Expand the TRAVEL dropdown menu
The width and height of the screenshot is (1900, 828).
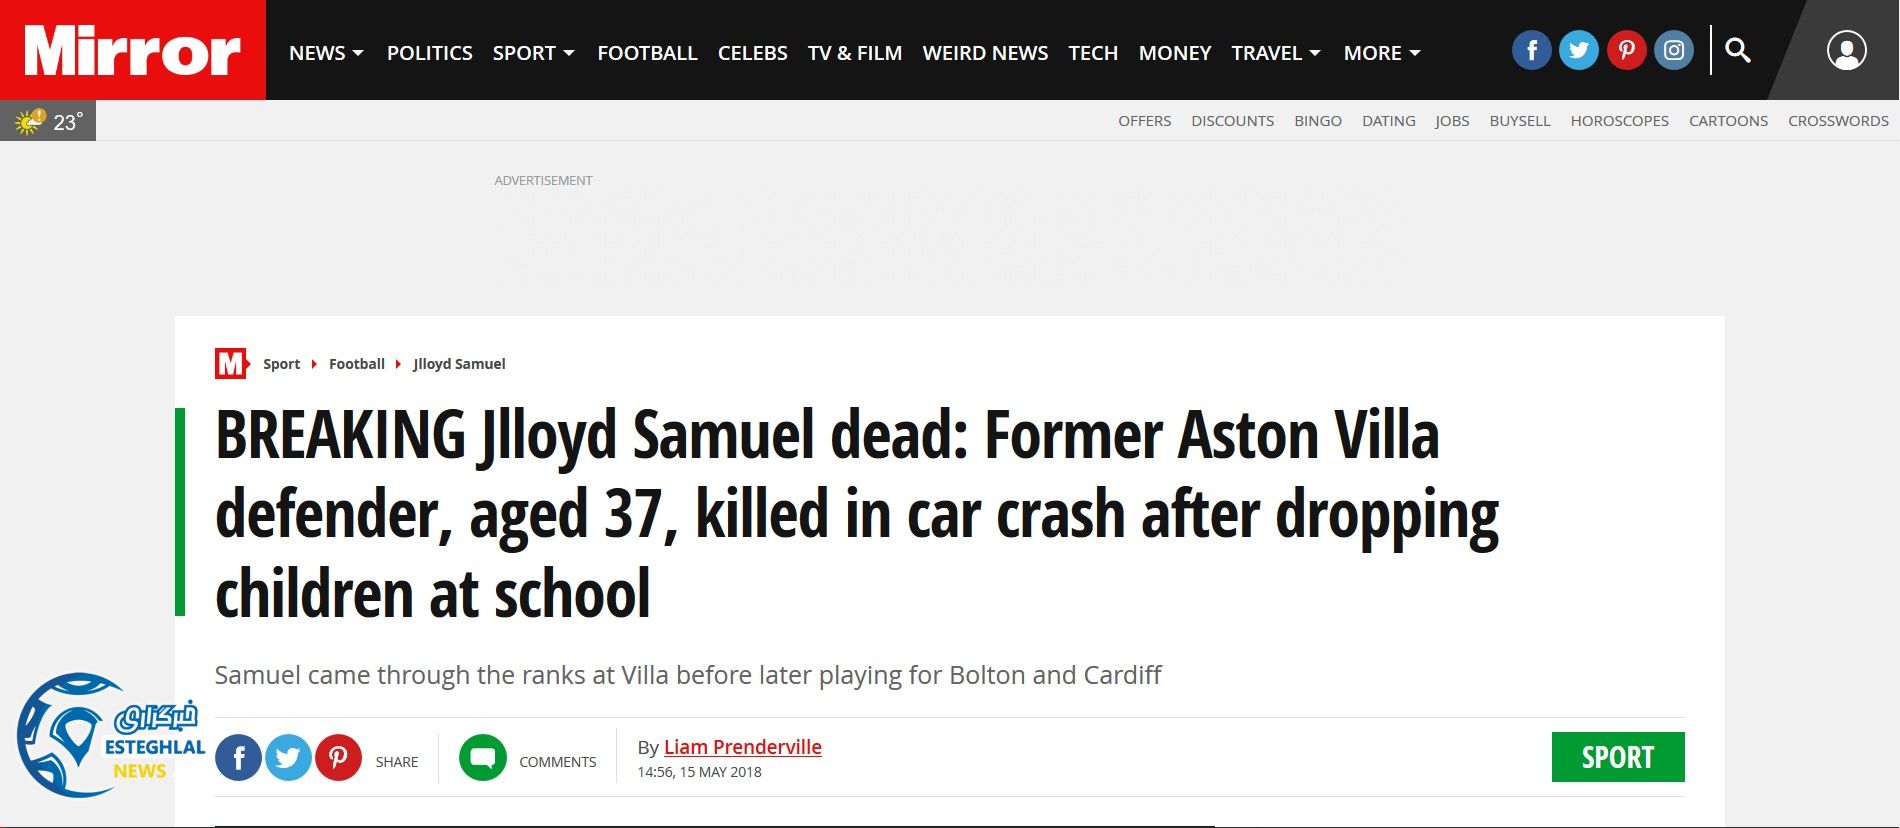(x=1275, y=53)
